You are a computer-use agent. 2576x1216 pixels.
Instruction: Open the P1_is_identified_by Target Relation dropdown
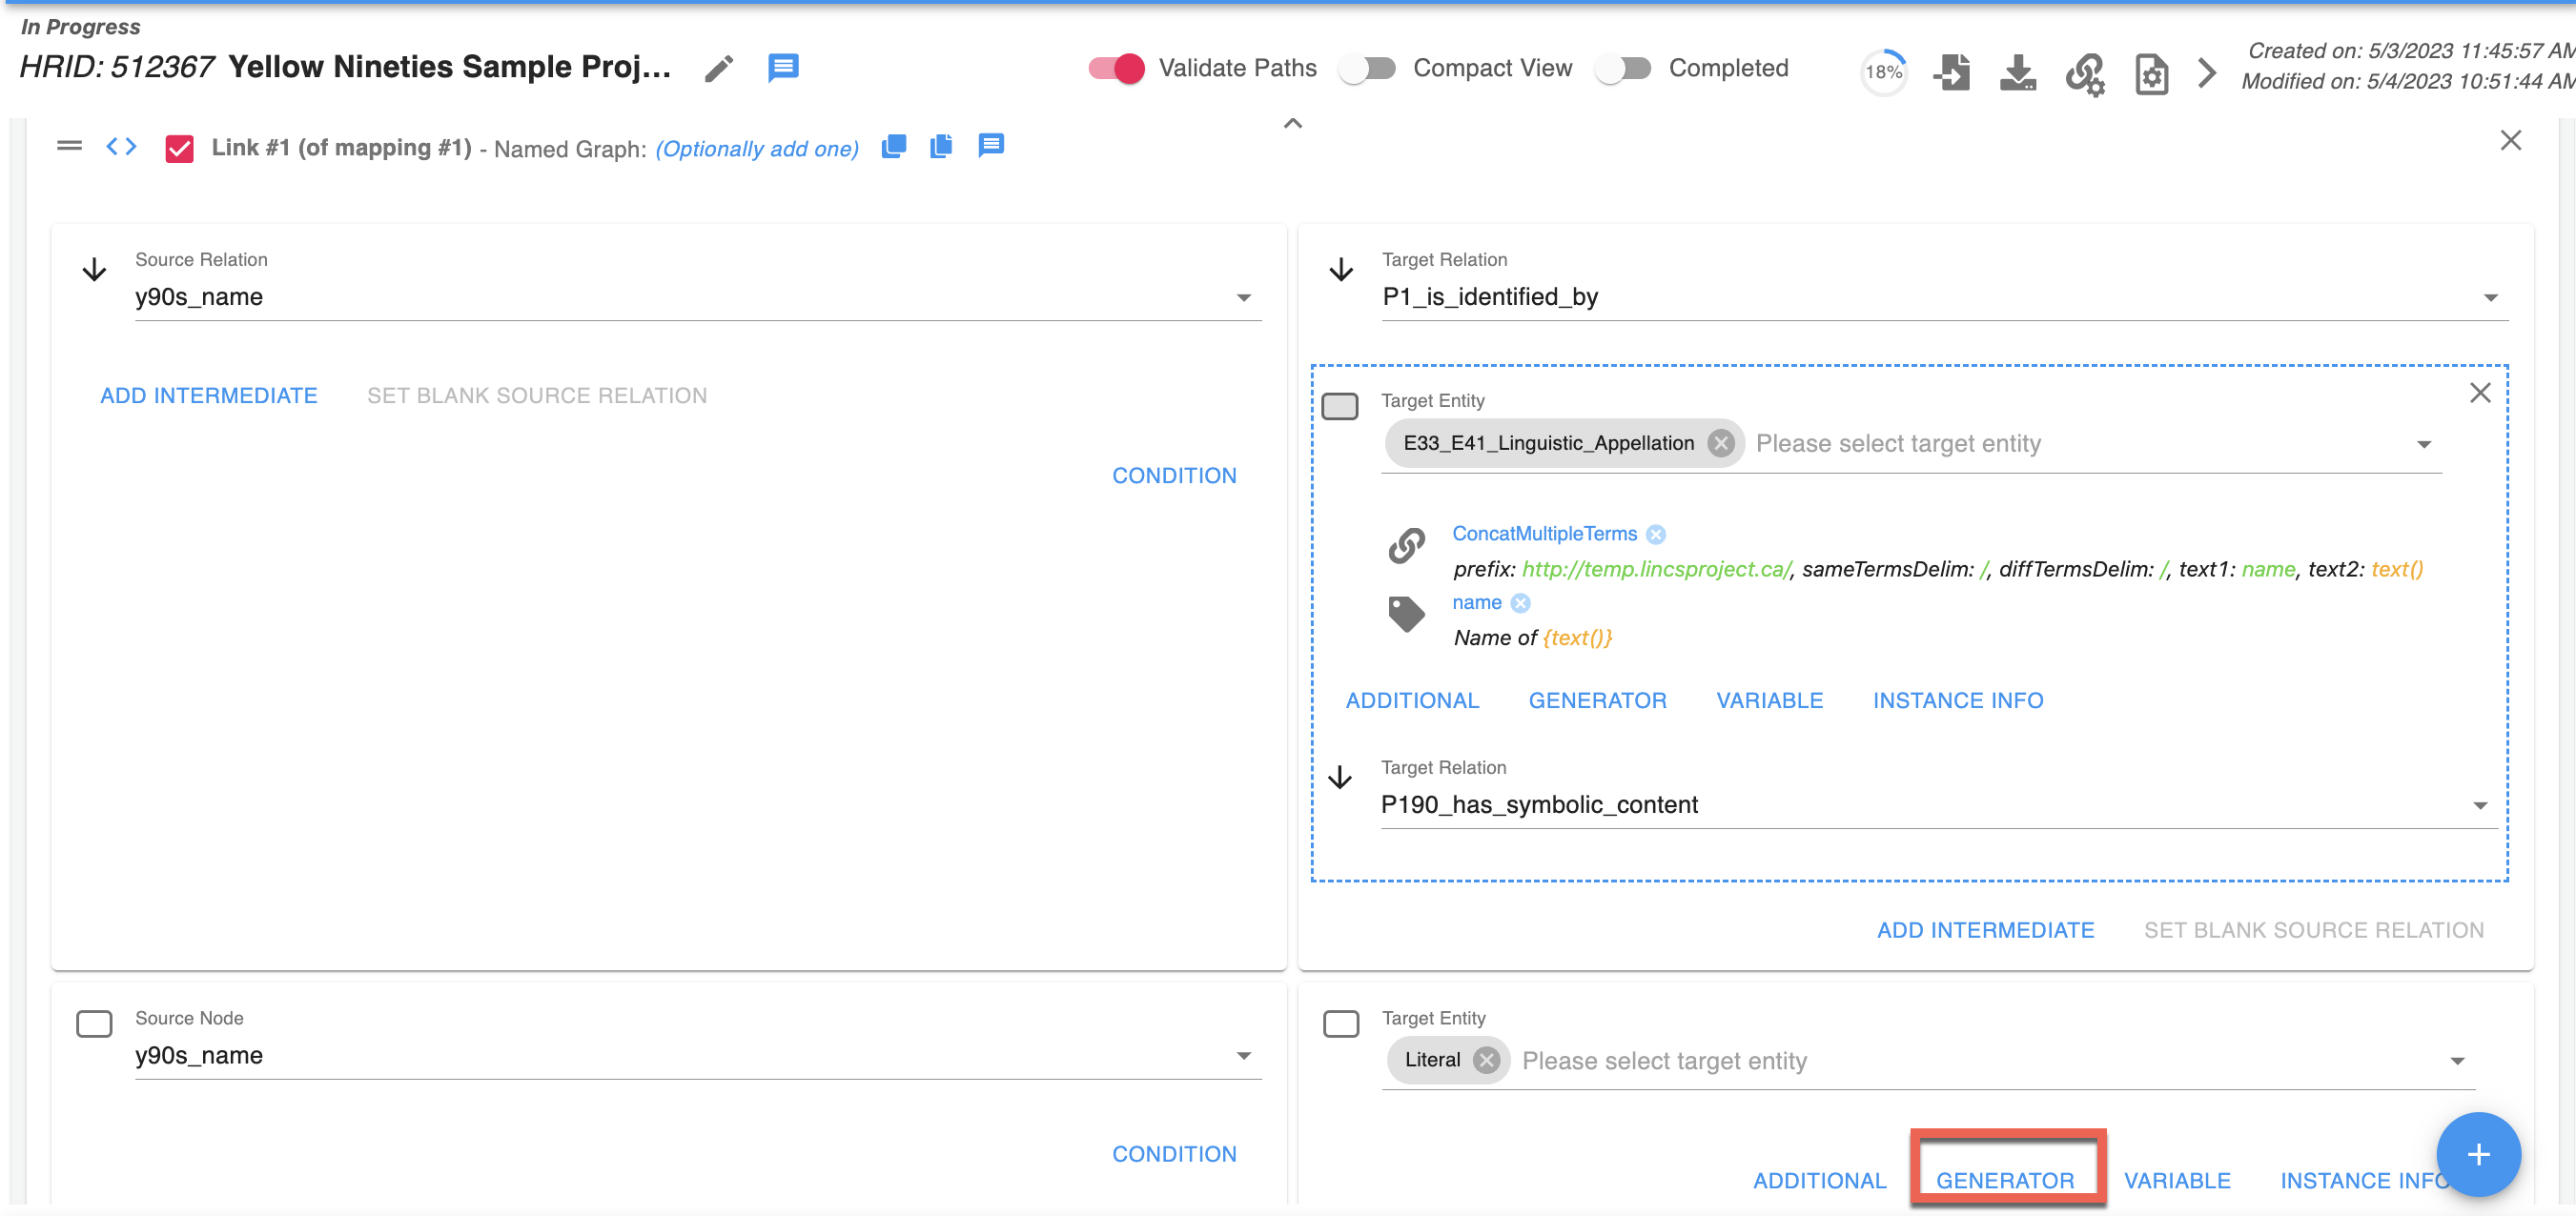pos(2489,297)
